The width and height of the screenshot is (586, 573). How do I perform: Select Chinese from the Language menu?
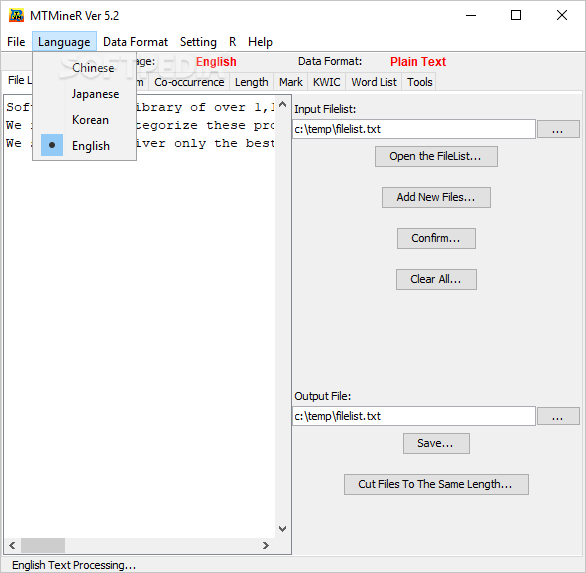(x=84, y=68)
